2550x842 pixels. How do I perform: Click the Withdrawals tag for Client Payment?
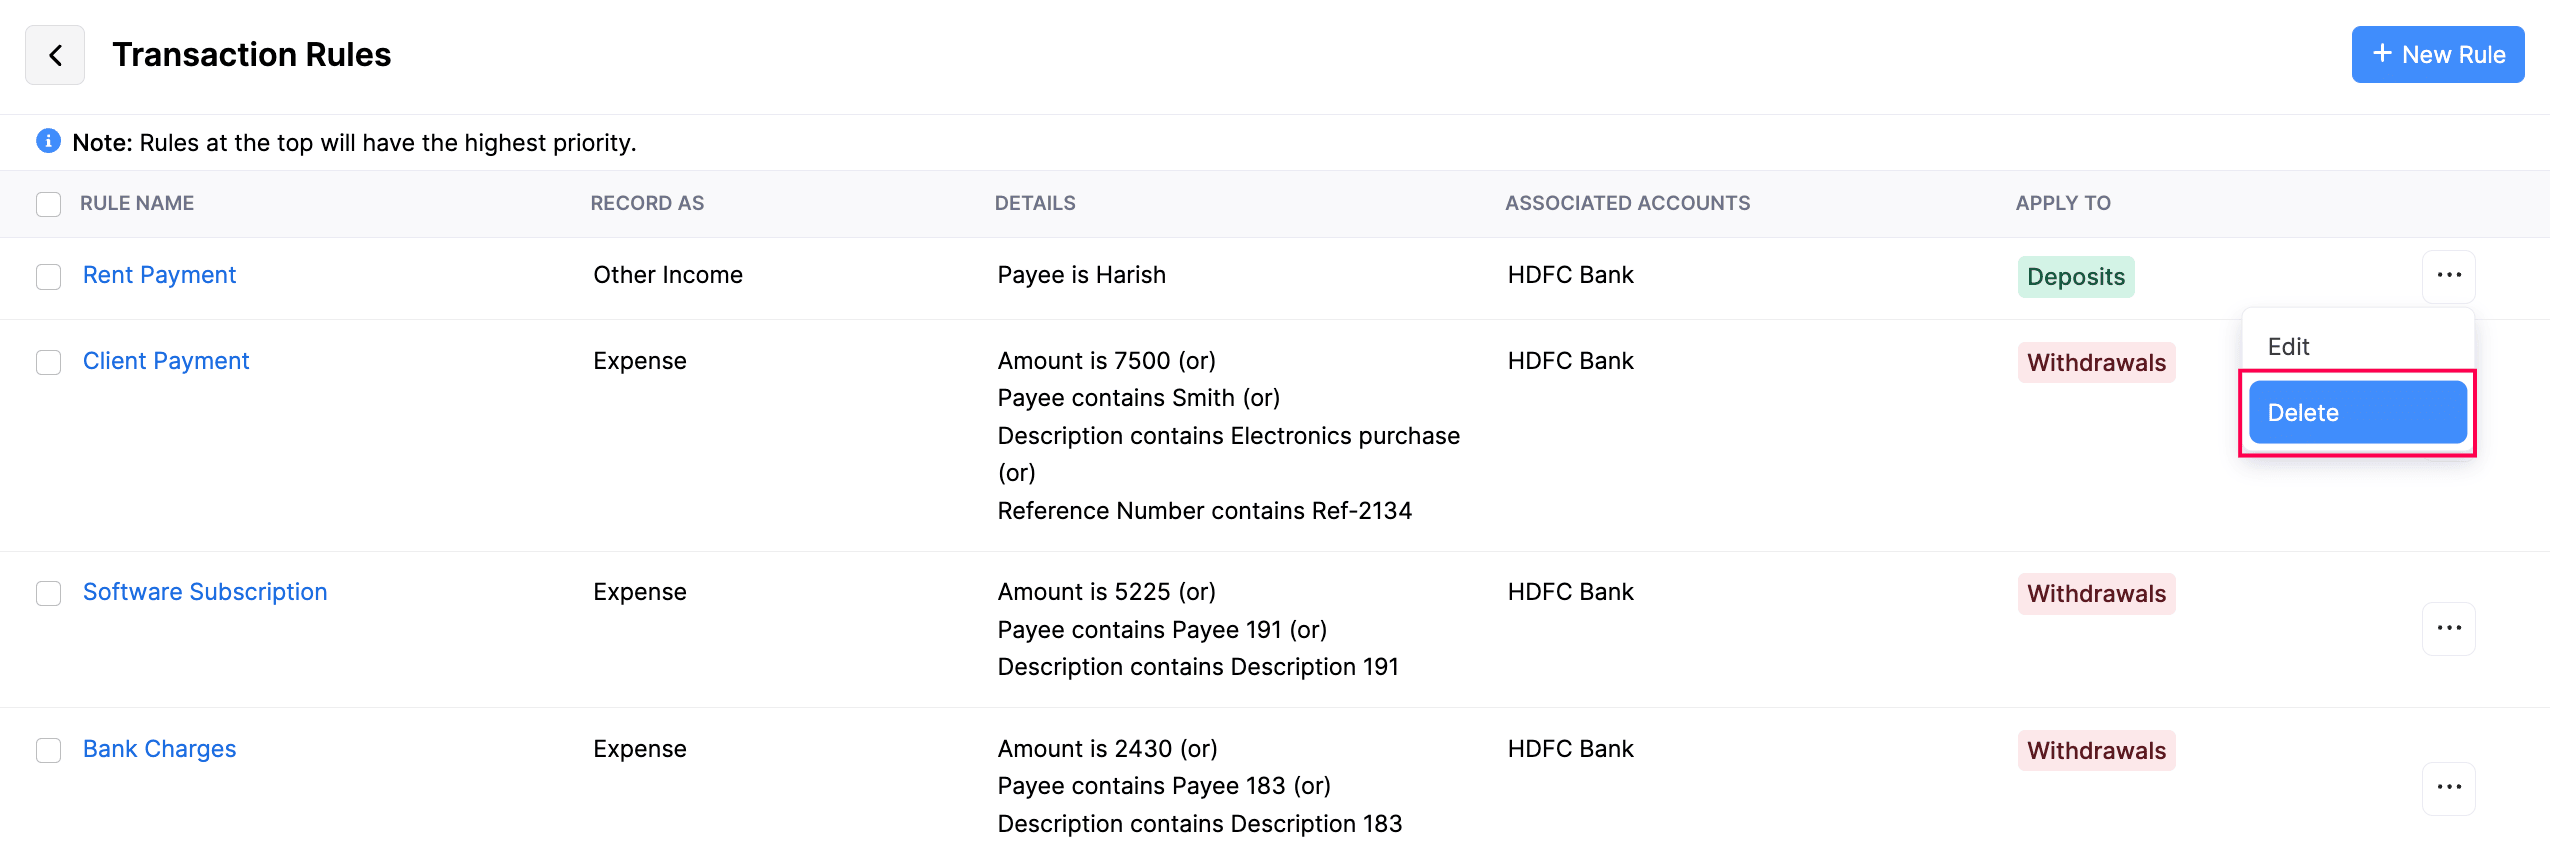[x=2096, y=363]
